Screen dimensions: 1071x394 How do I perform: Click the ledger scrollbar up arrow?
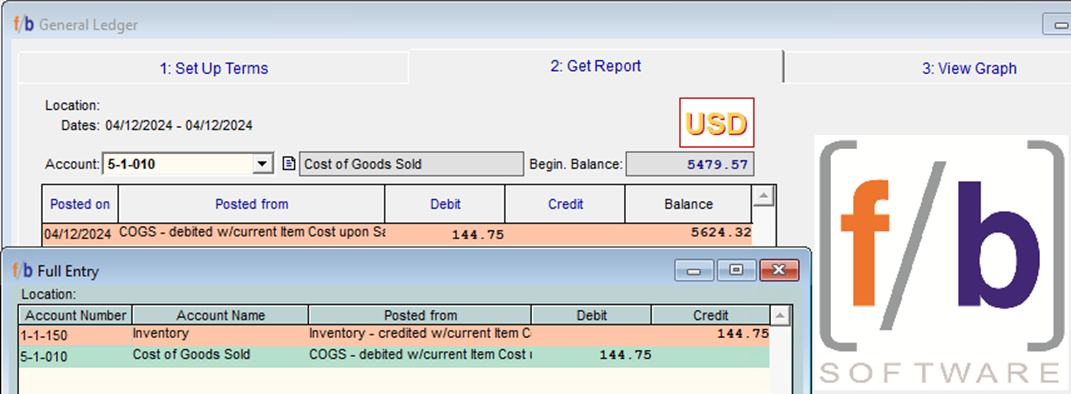pyautogui.click(x=764, y=196)
